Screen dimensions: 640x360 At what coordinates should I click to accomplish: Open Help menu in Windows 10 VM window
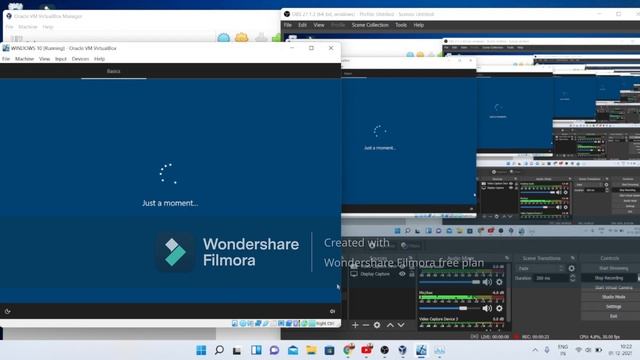100,59
